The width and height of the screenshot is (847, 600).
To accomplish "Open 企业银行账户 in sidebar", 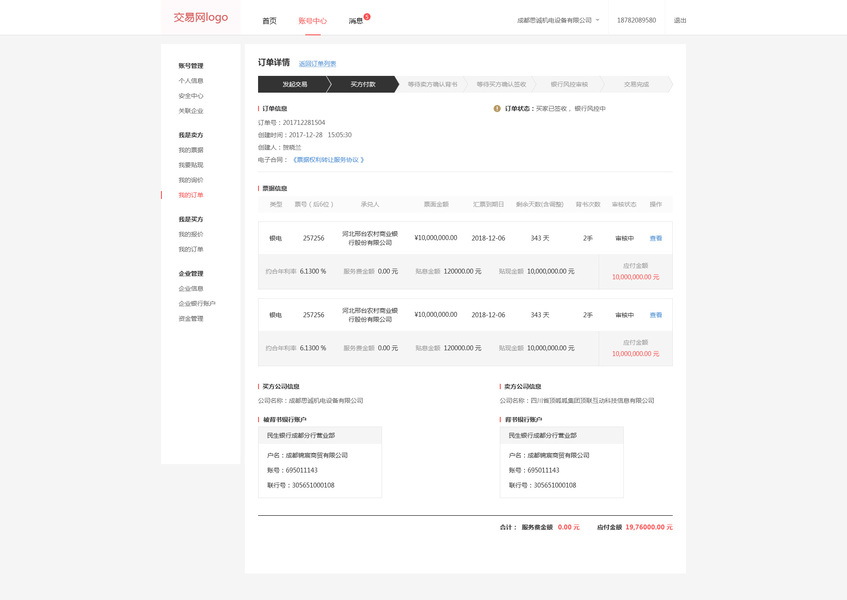I will [197, 304].
